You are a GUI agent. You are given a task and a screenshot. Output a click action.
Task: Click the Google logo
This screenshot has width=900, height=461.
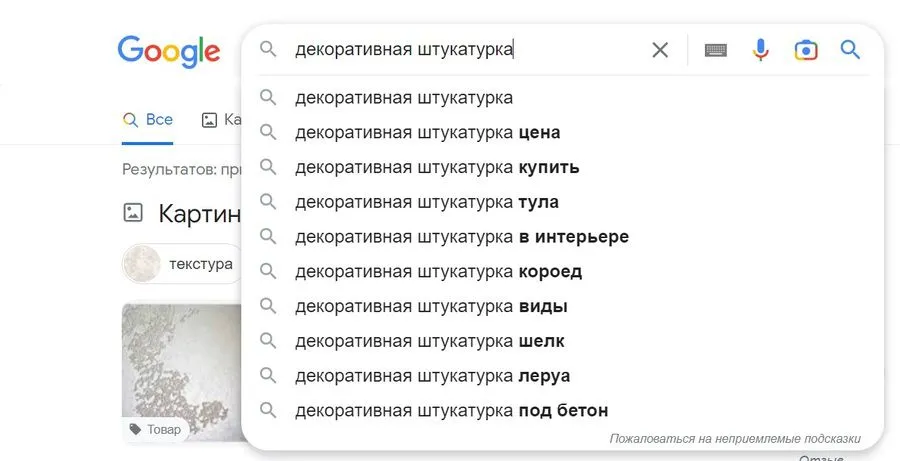(x=168, y=51)
